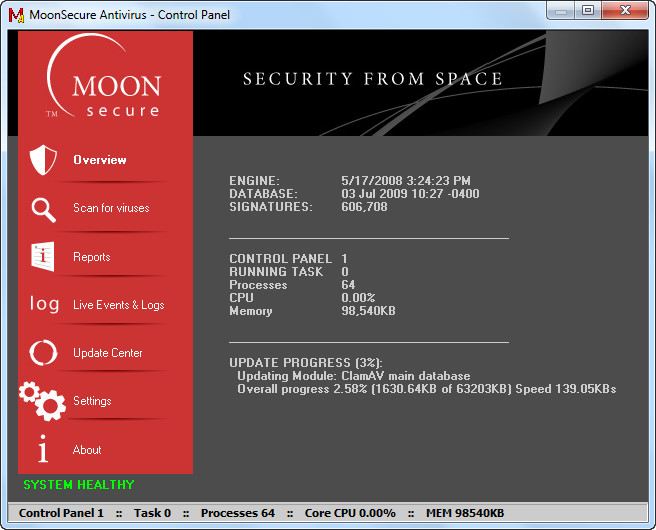Minimize the MoonSecure window
This screenshot has width=656, height=530.
click(561, 11)
